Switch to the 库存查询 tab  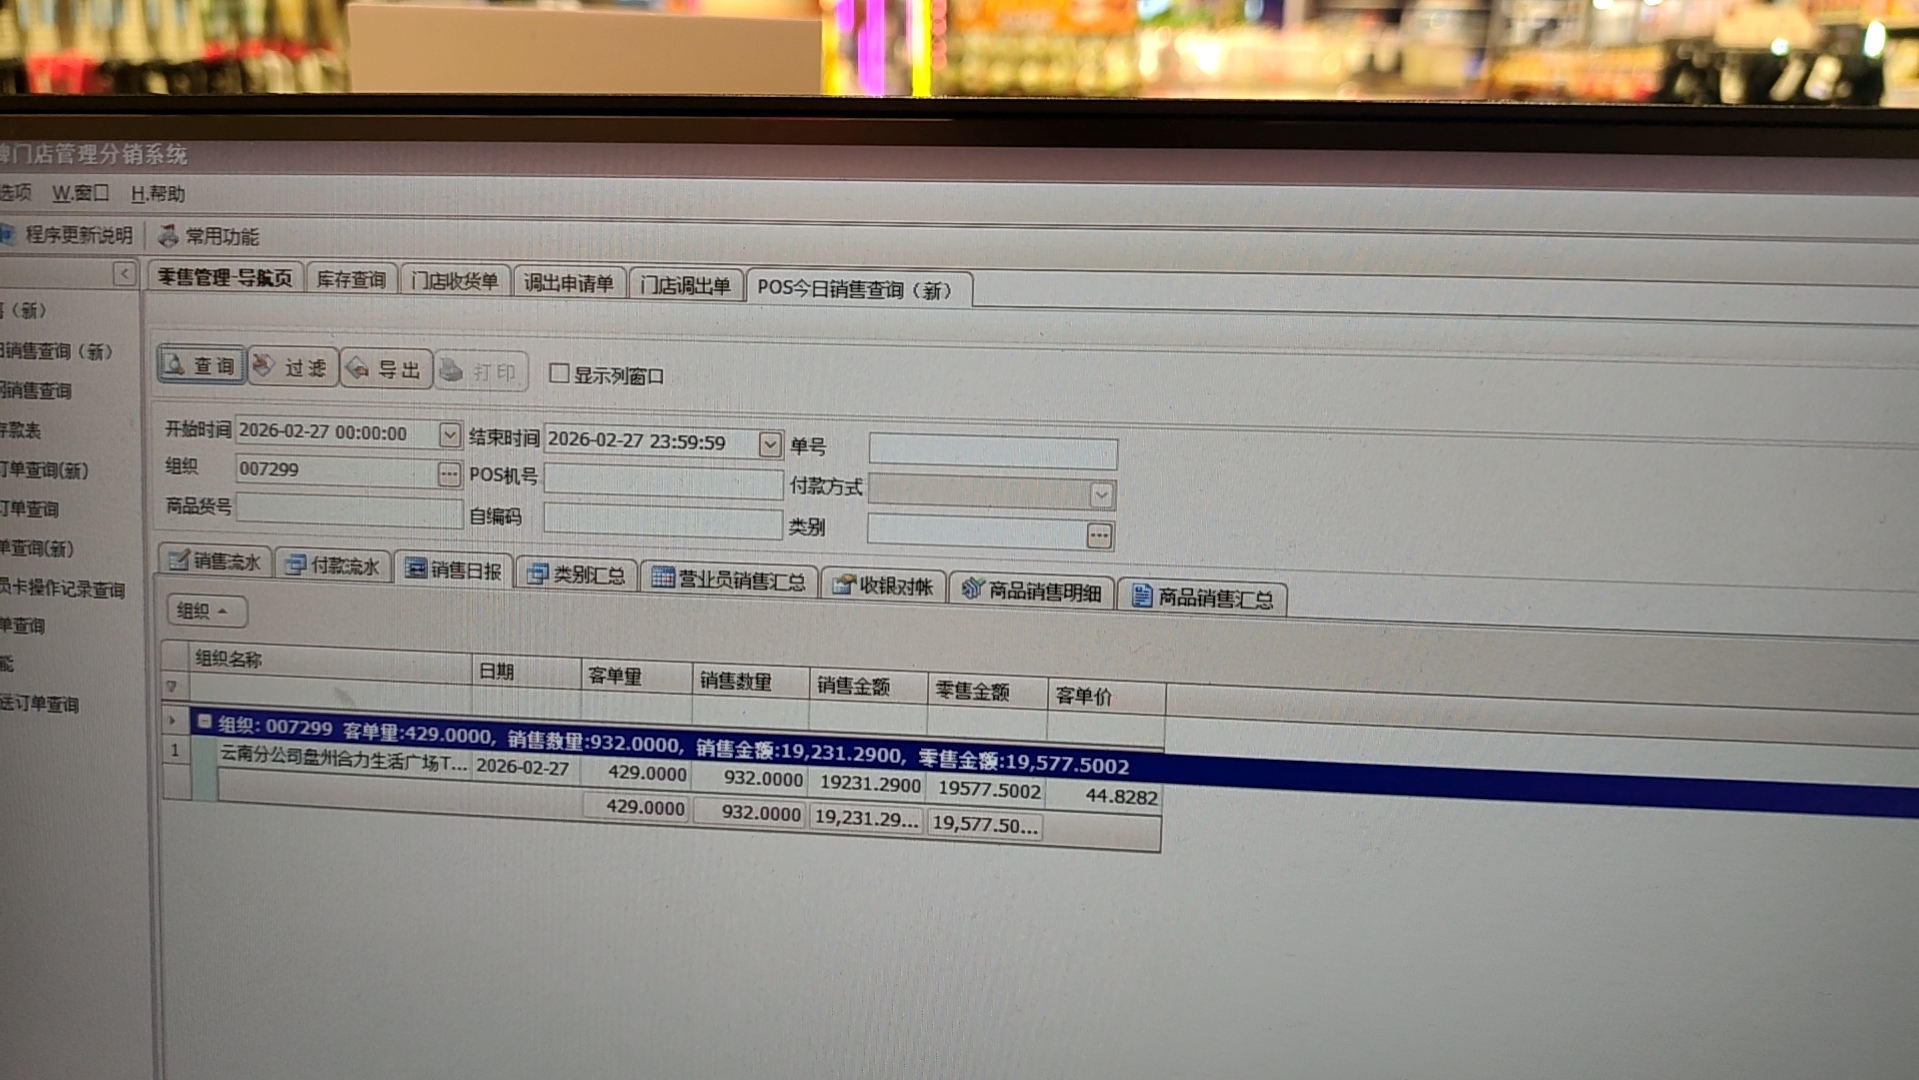351,280
